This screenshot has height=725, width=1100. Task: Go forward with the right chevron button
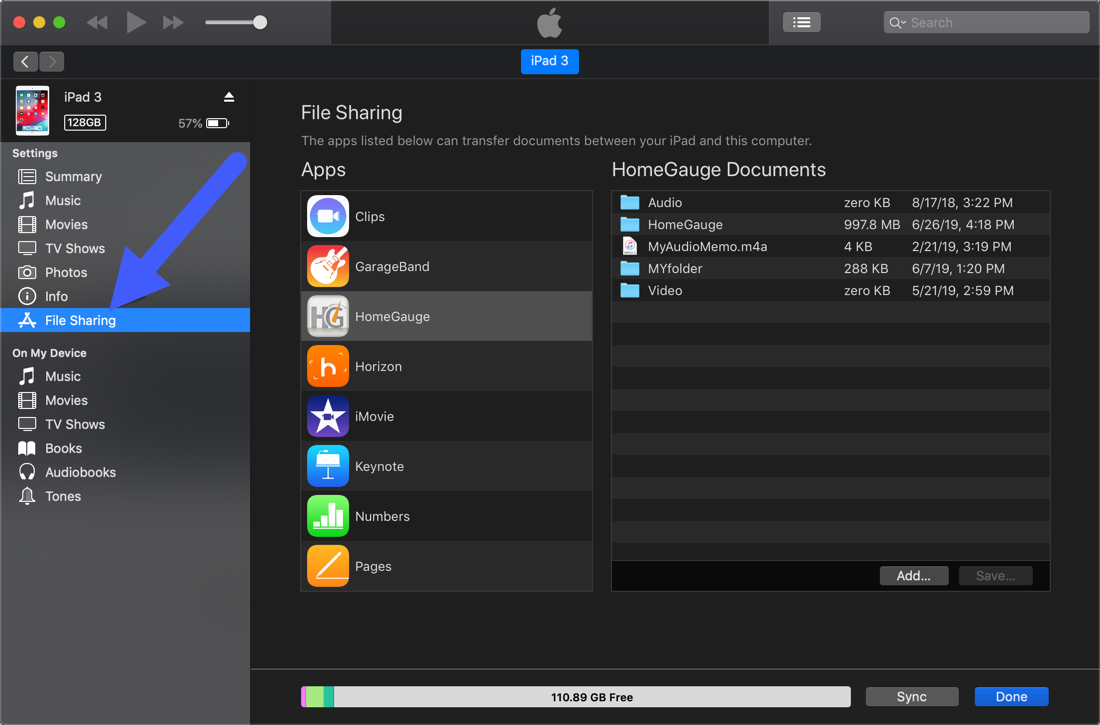click(52, 62)
